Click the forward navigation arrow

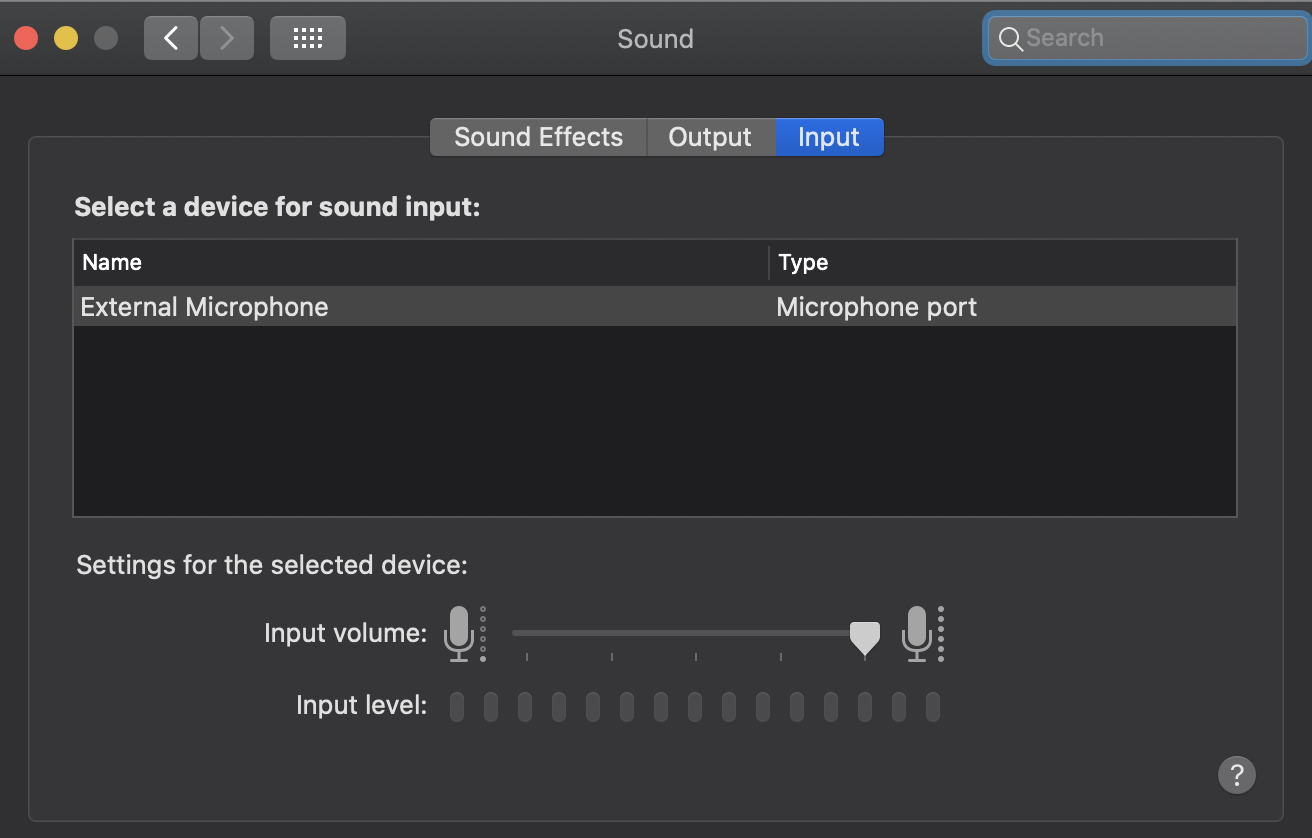tap(227, 39)
